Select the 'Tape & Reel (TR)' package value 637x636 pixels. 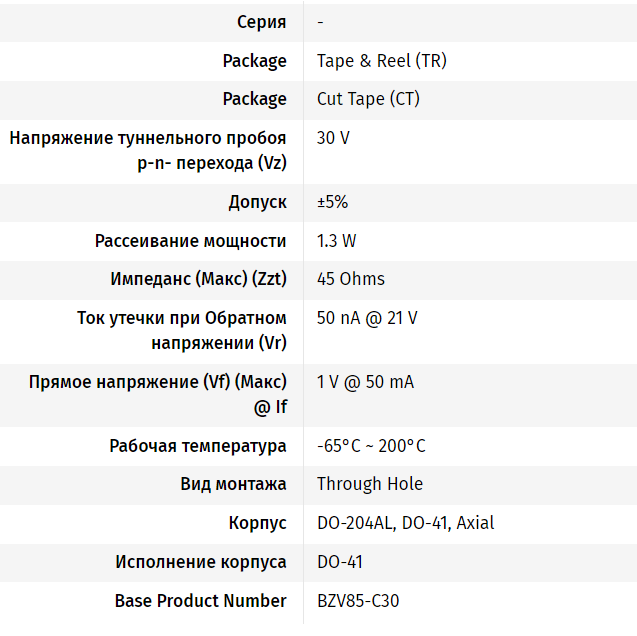coord(381,61)
